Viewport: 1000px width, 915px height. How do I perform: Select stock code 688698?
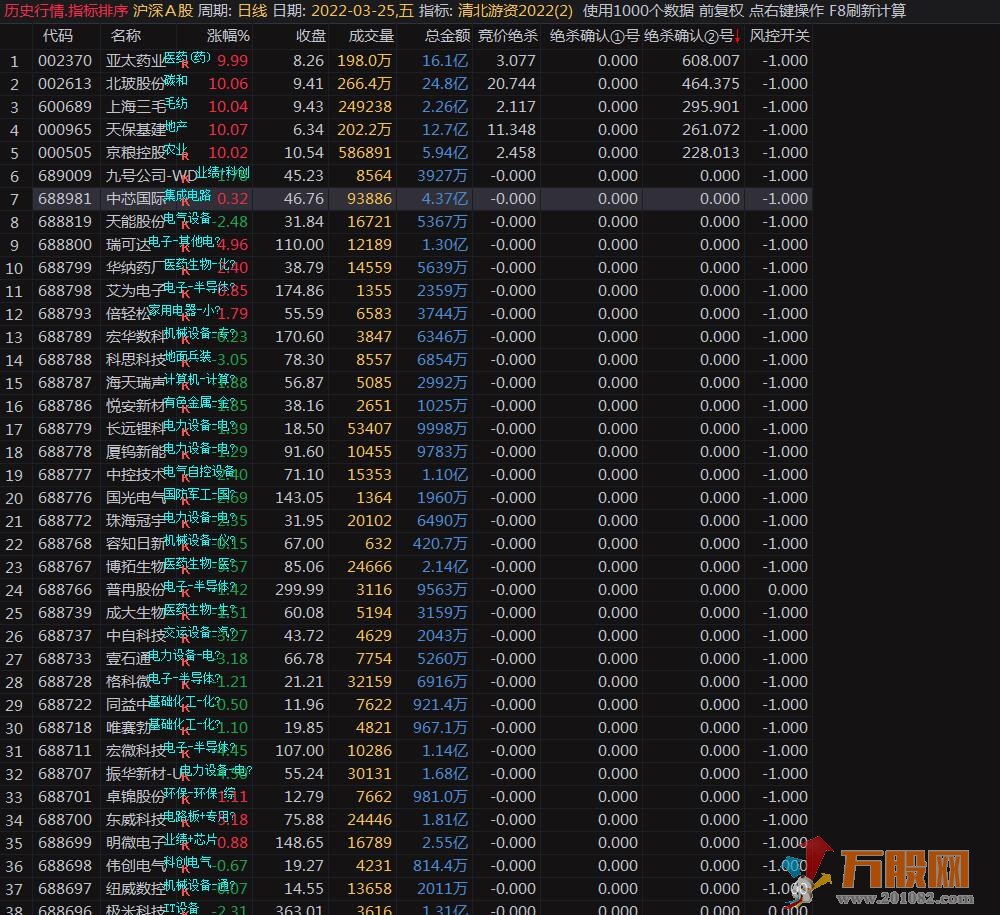click(x=65, y=865)
